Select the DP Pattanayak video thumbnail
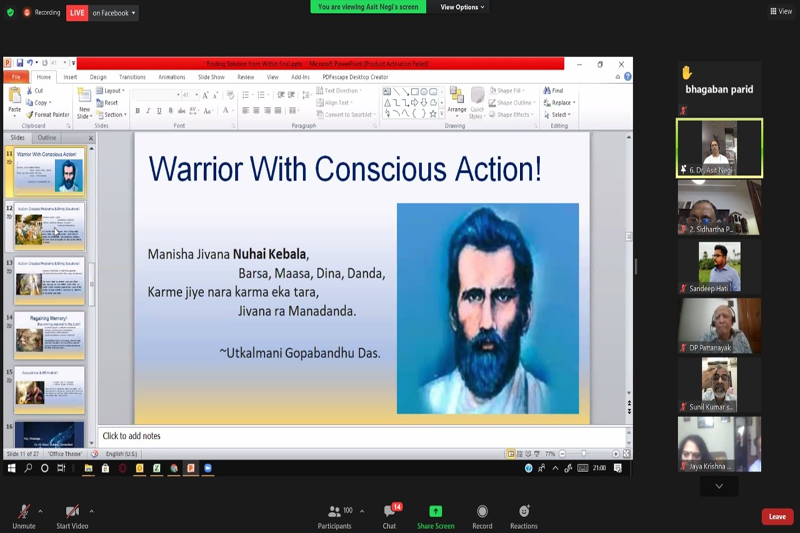Screen dimensions: 800x533 [719, 325]
